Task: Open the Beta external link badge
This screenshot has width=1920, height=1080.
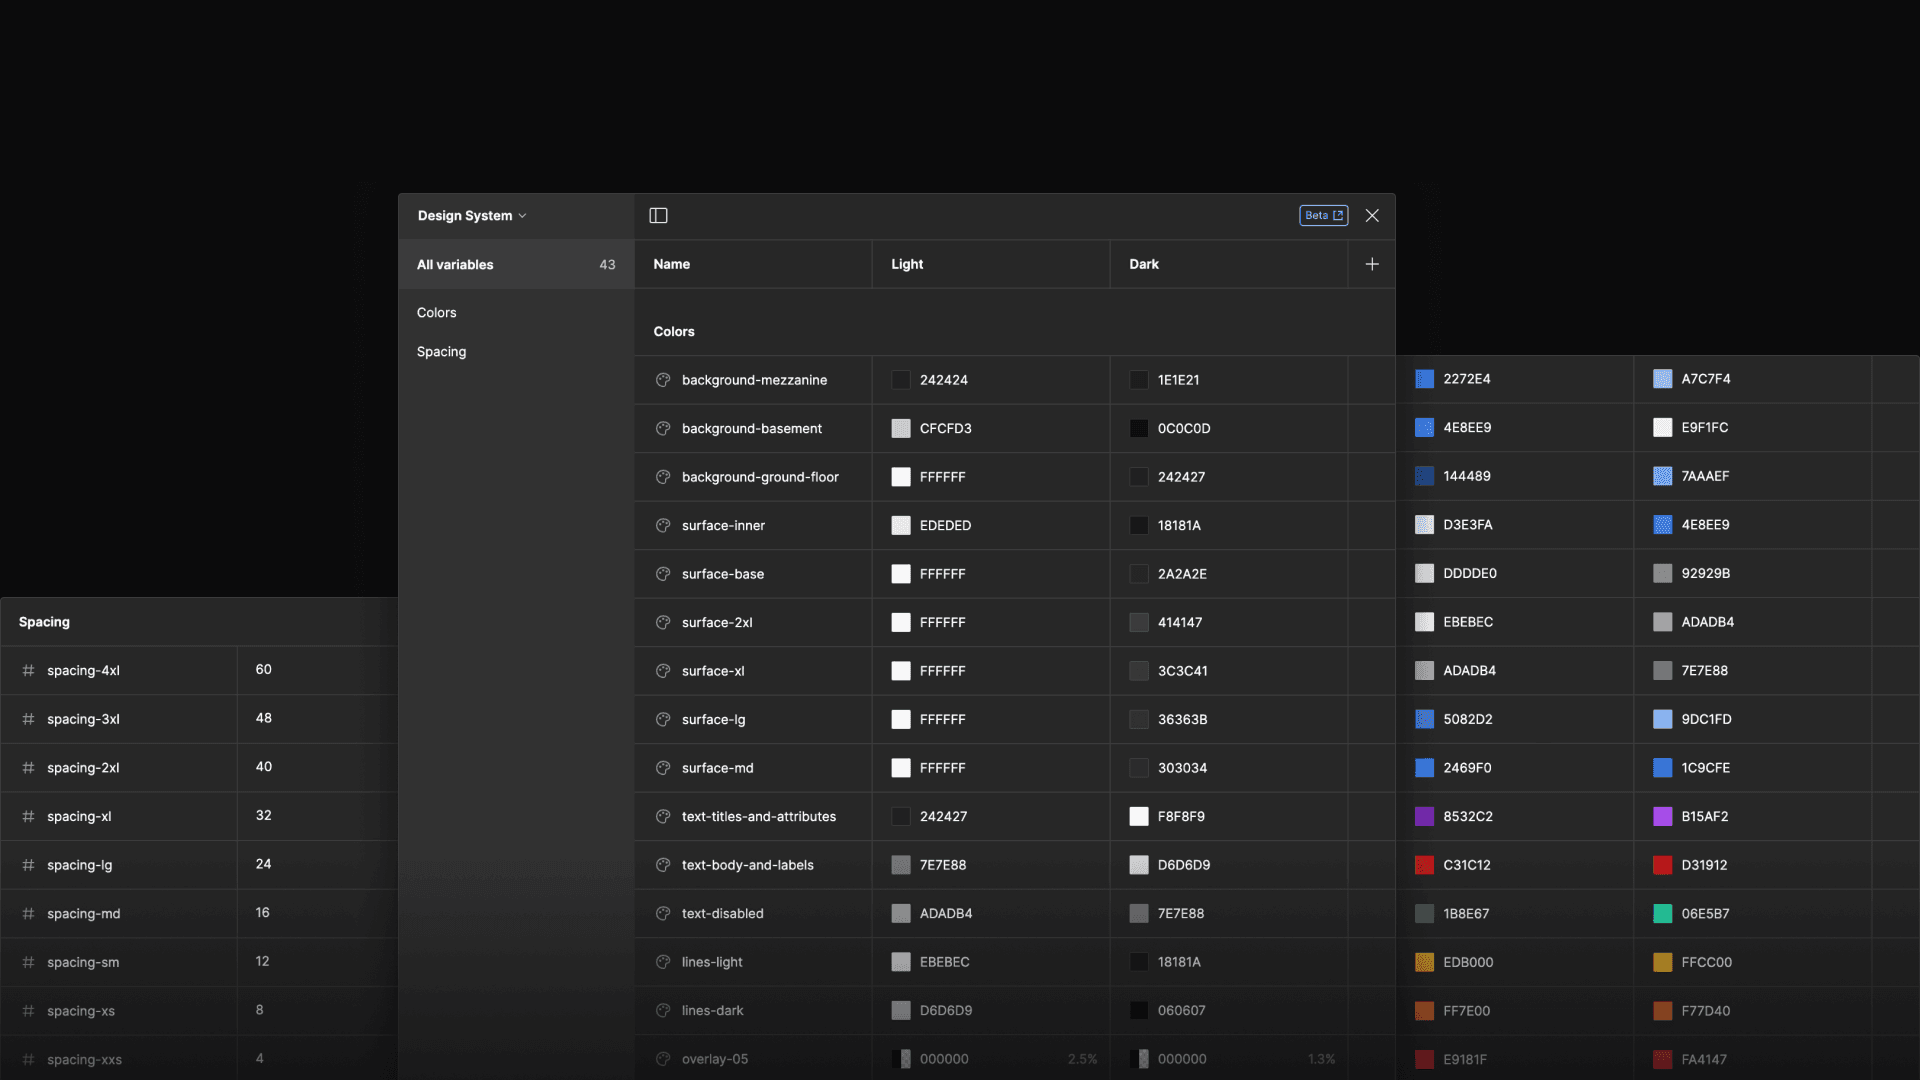Action: 1323,215
